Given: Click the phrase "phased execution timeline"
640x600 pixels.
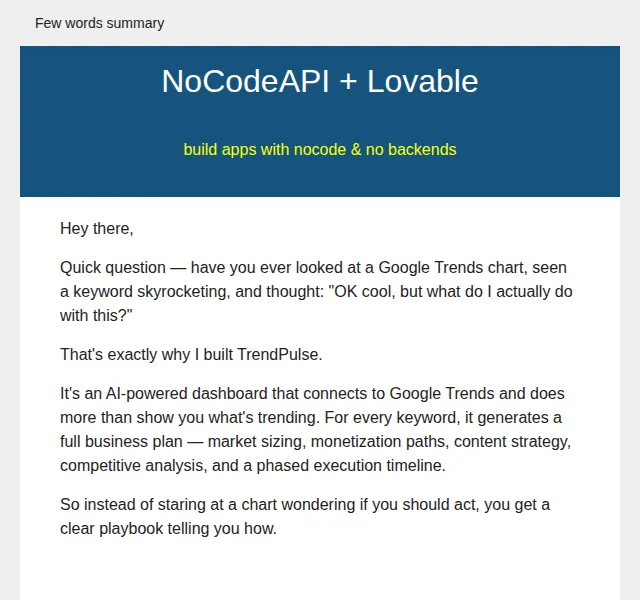Looking at the screenshot, I should [351, 466].
